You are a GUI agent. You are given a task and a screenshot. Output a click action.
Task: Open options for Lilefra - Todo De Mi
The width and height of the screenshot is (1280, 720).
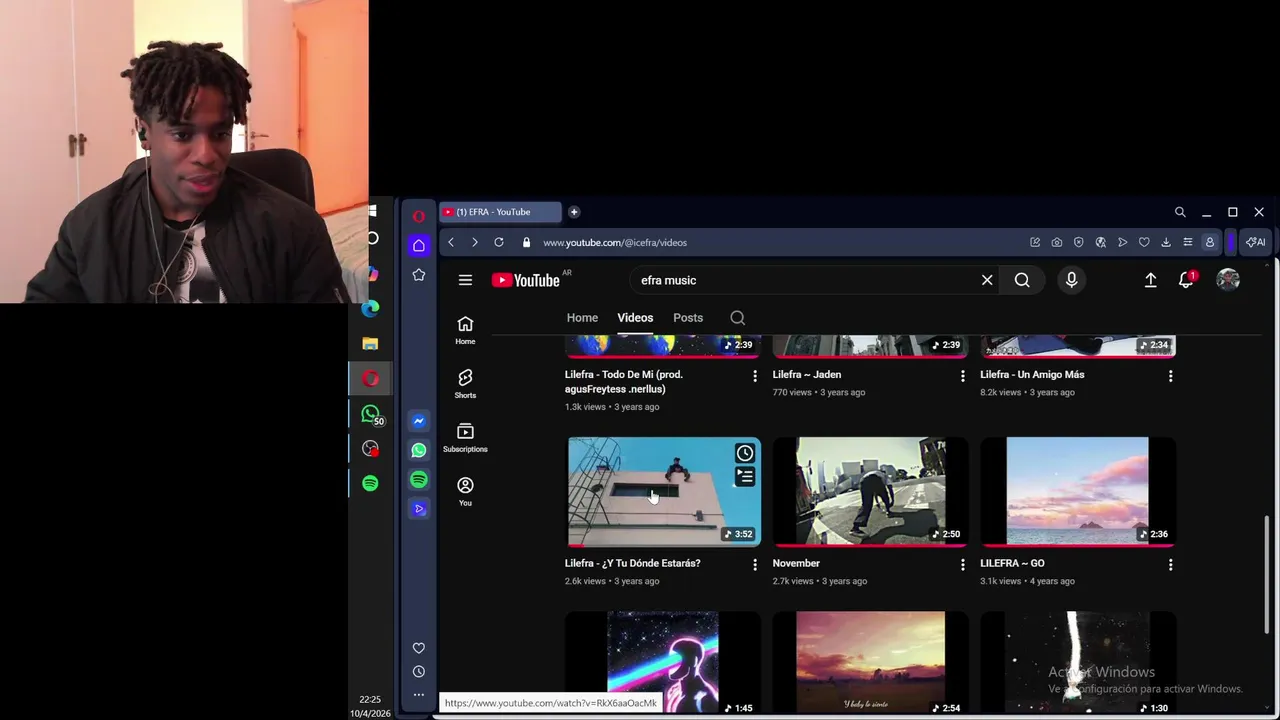point(755,376)
